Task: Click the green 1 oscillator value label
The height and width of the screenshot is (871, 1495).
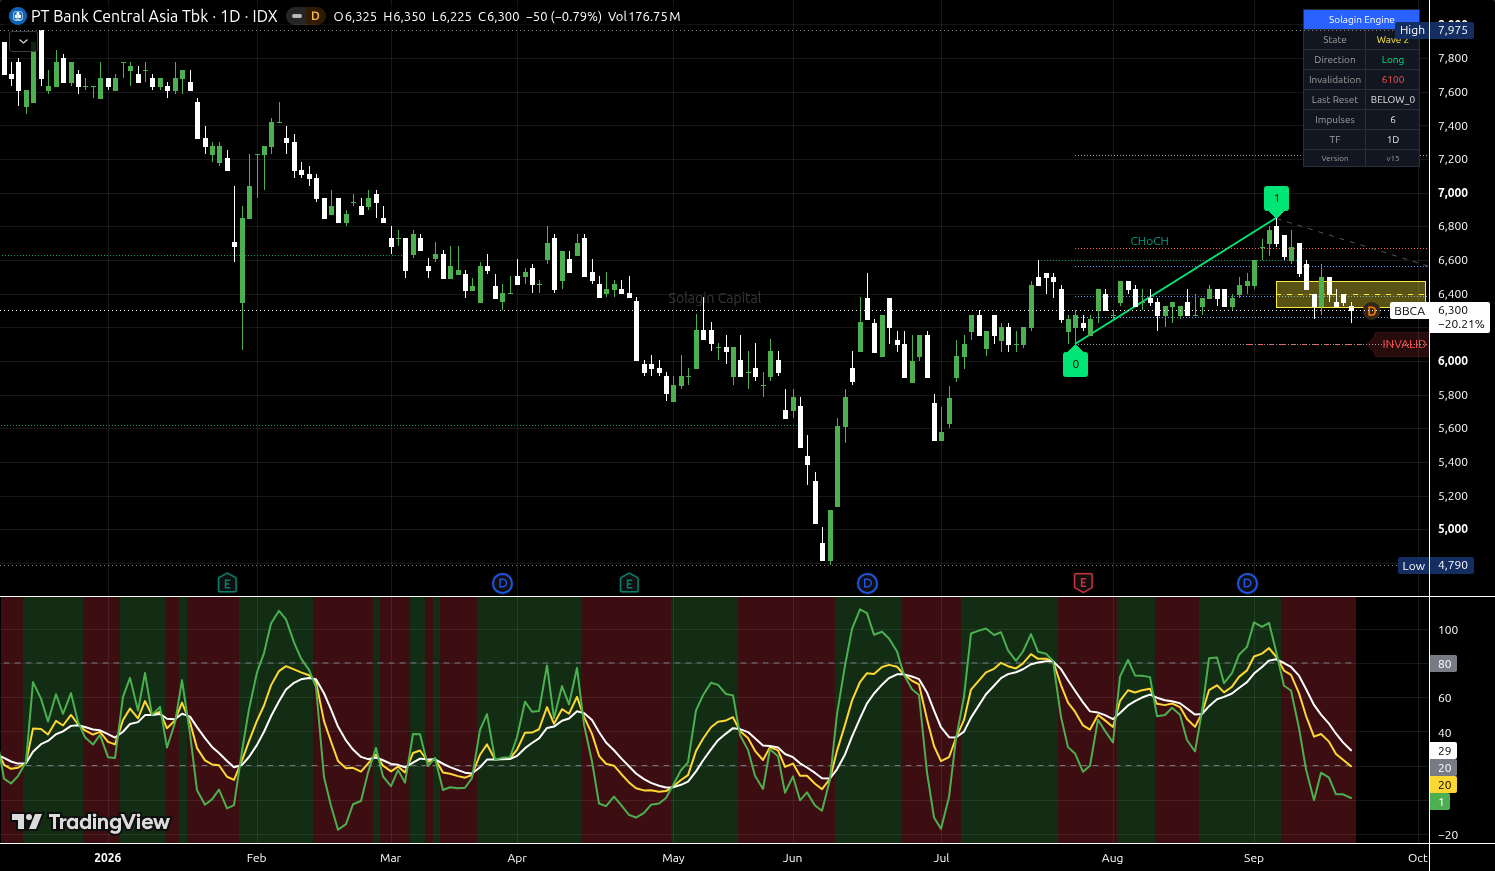Action: point(1441,802)
